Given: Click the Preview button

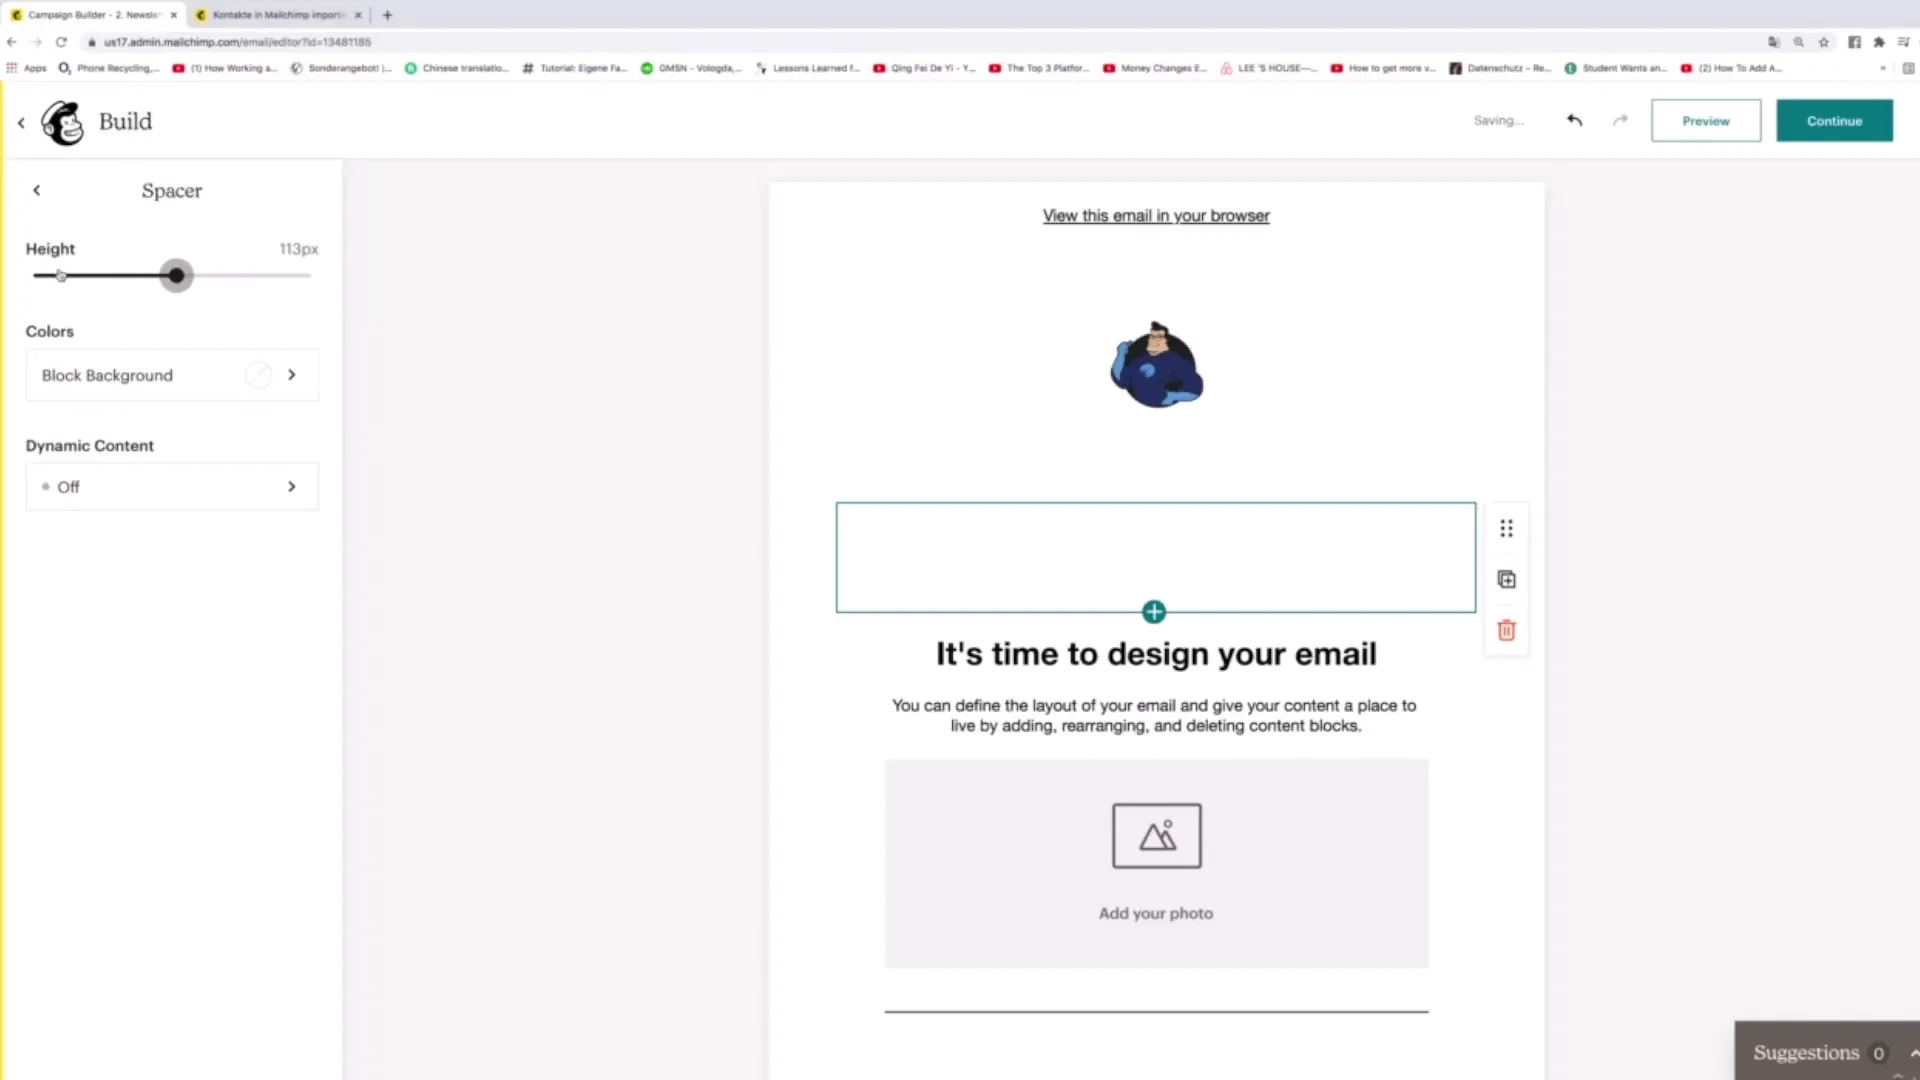Looking at the screenshot, I should click(1705, 120).
